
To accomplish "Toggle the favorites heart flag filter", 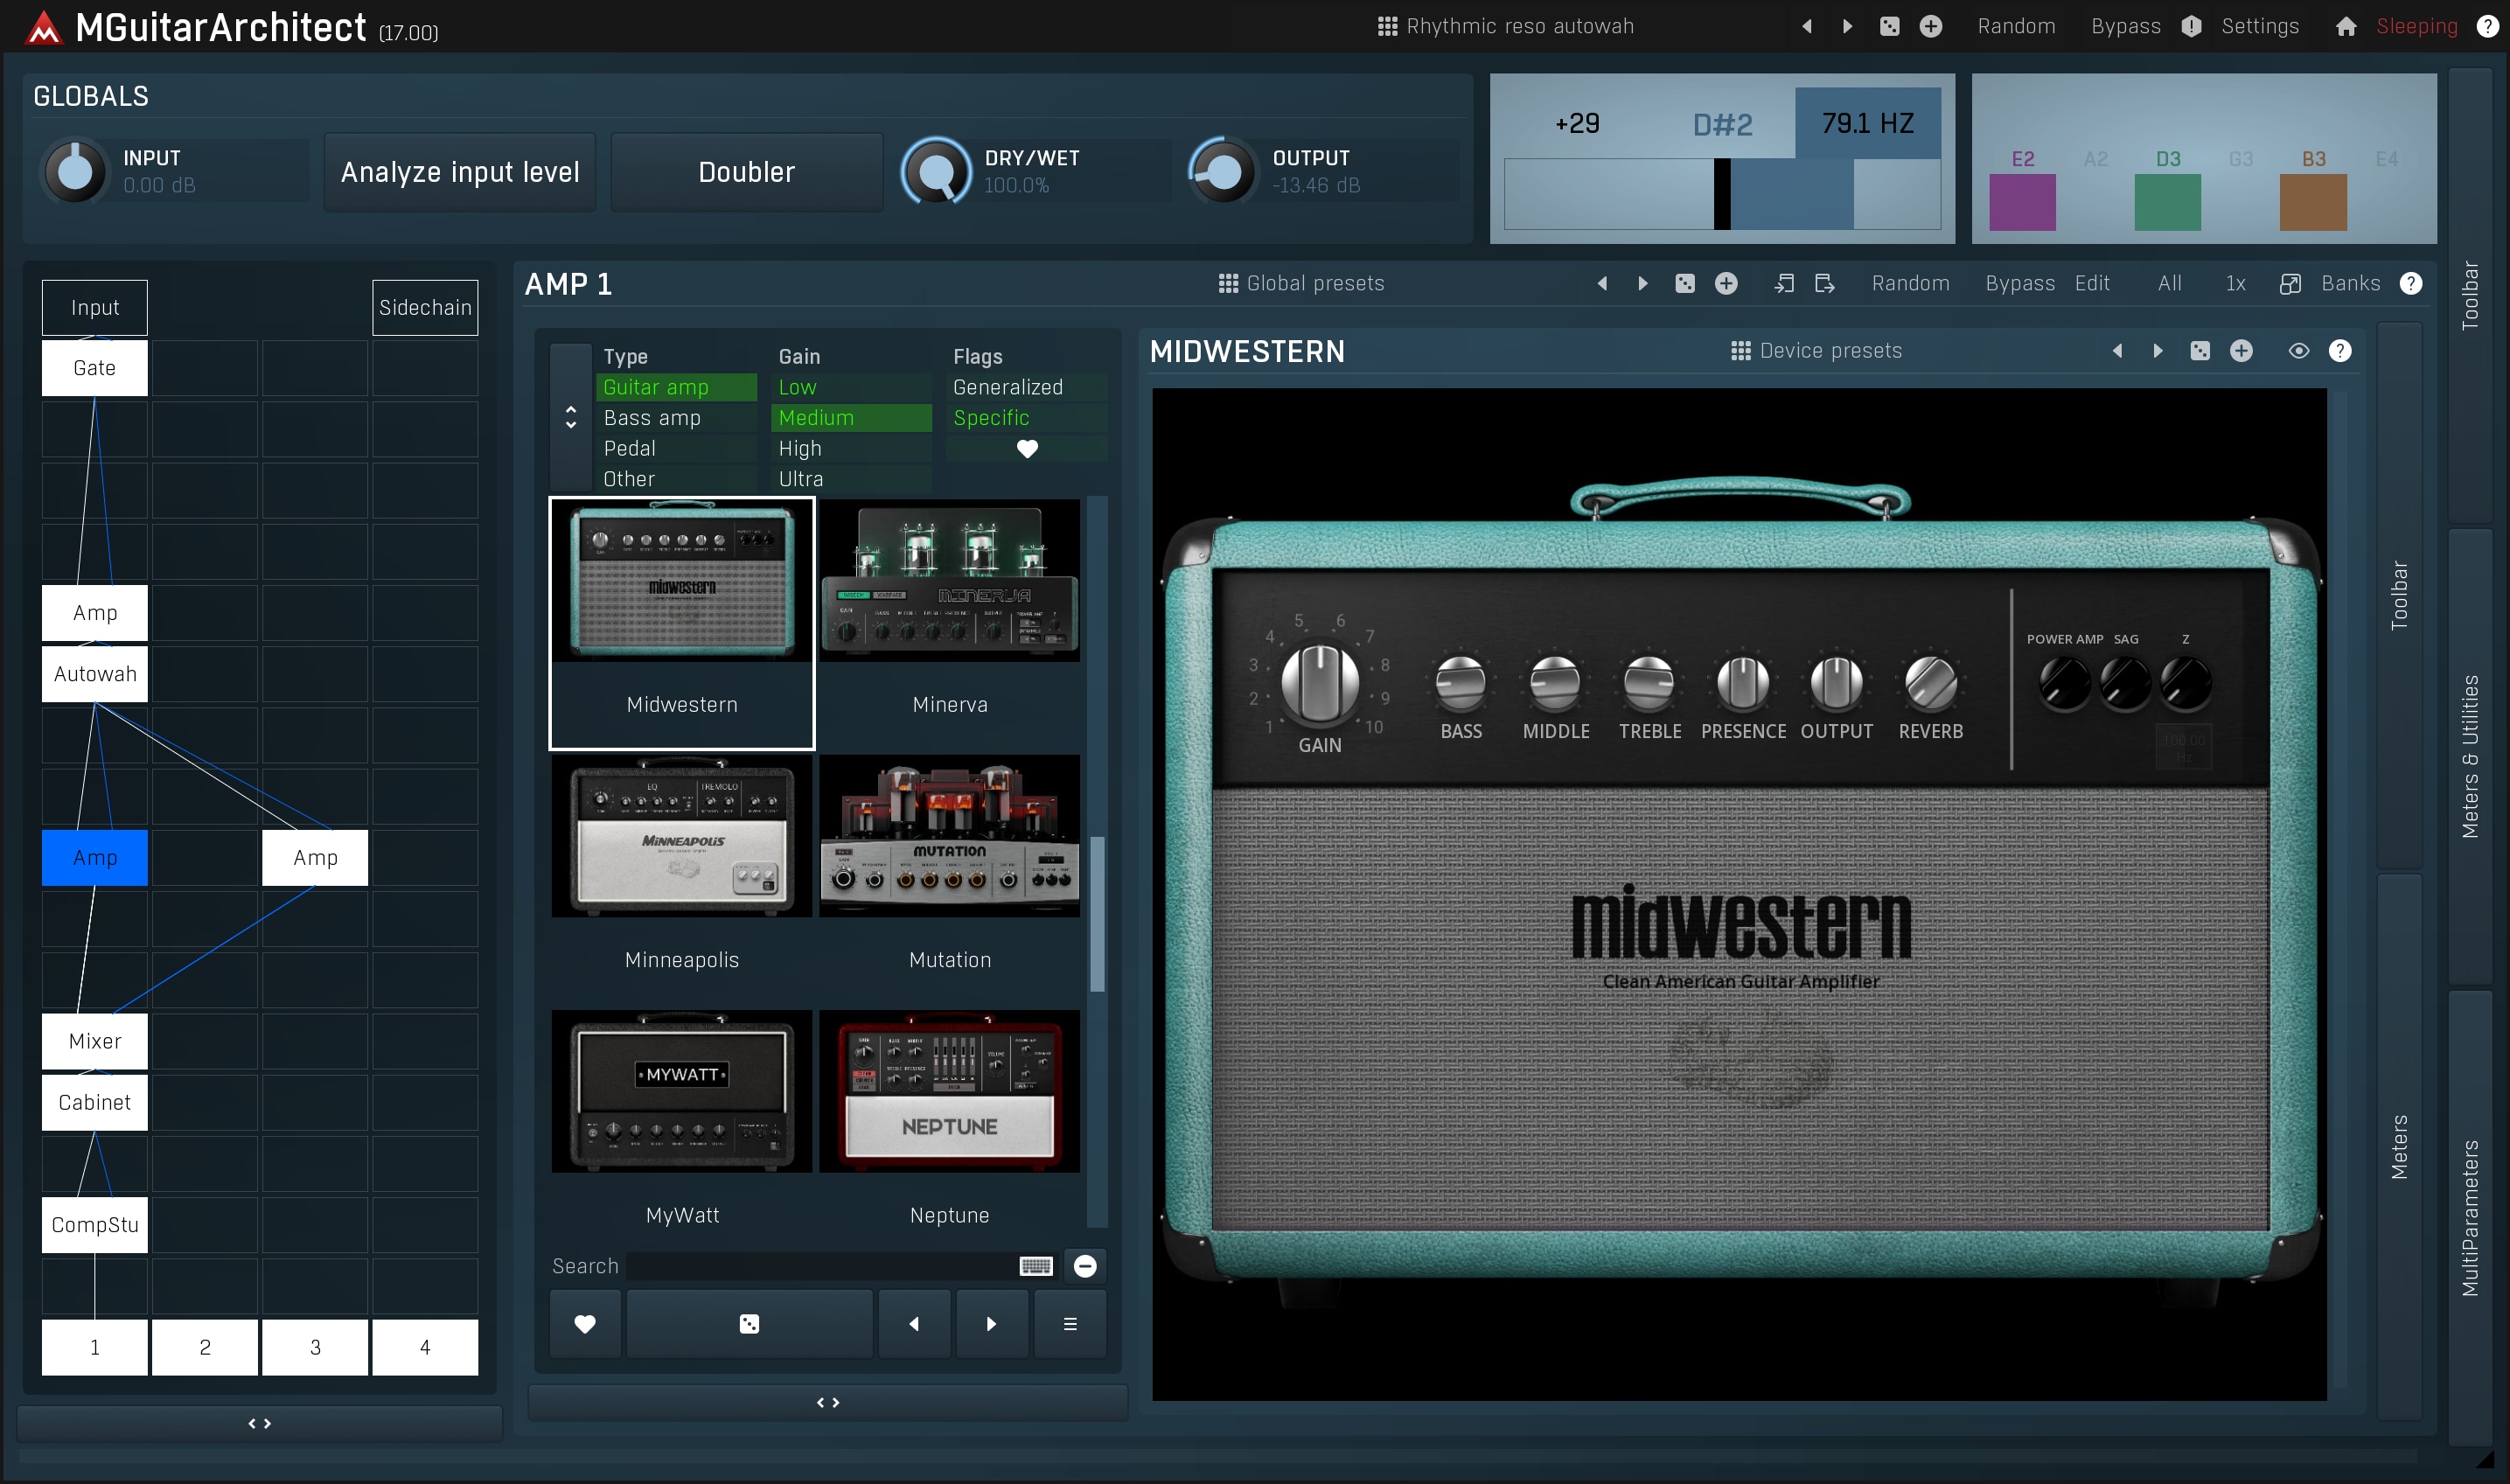I will click(x=1027, y=449).
